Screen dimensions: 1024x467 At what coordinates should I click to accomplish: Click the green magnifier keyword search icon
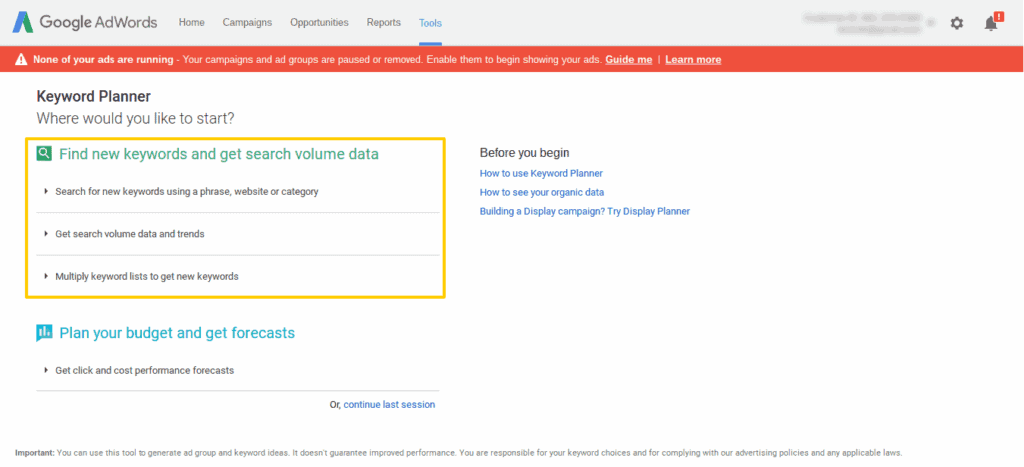pyautogui.click(x=44, y=154)
